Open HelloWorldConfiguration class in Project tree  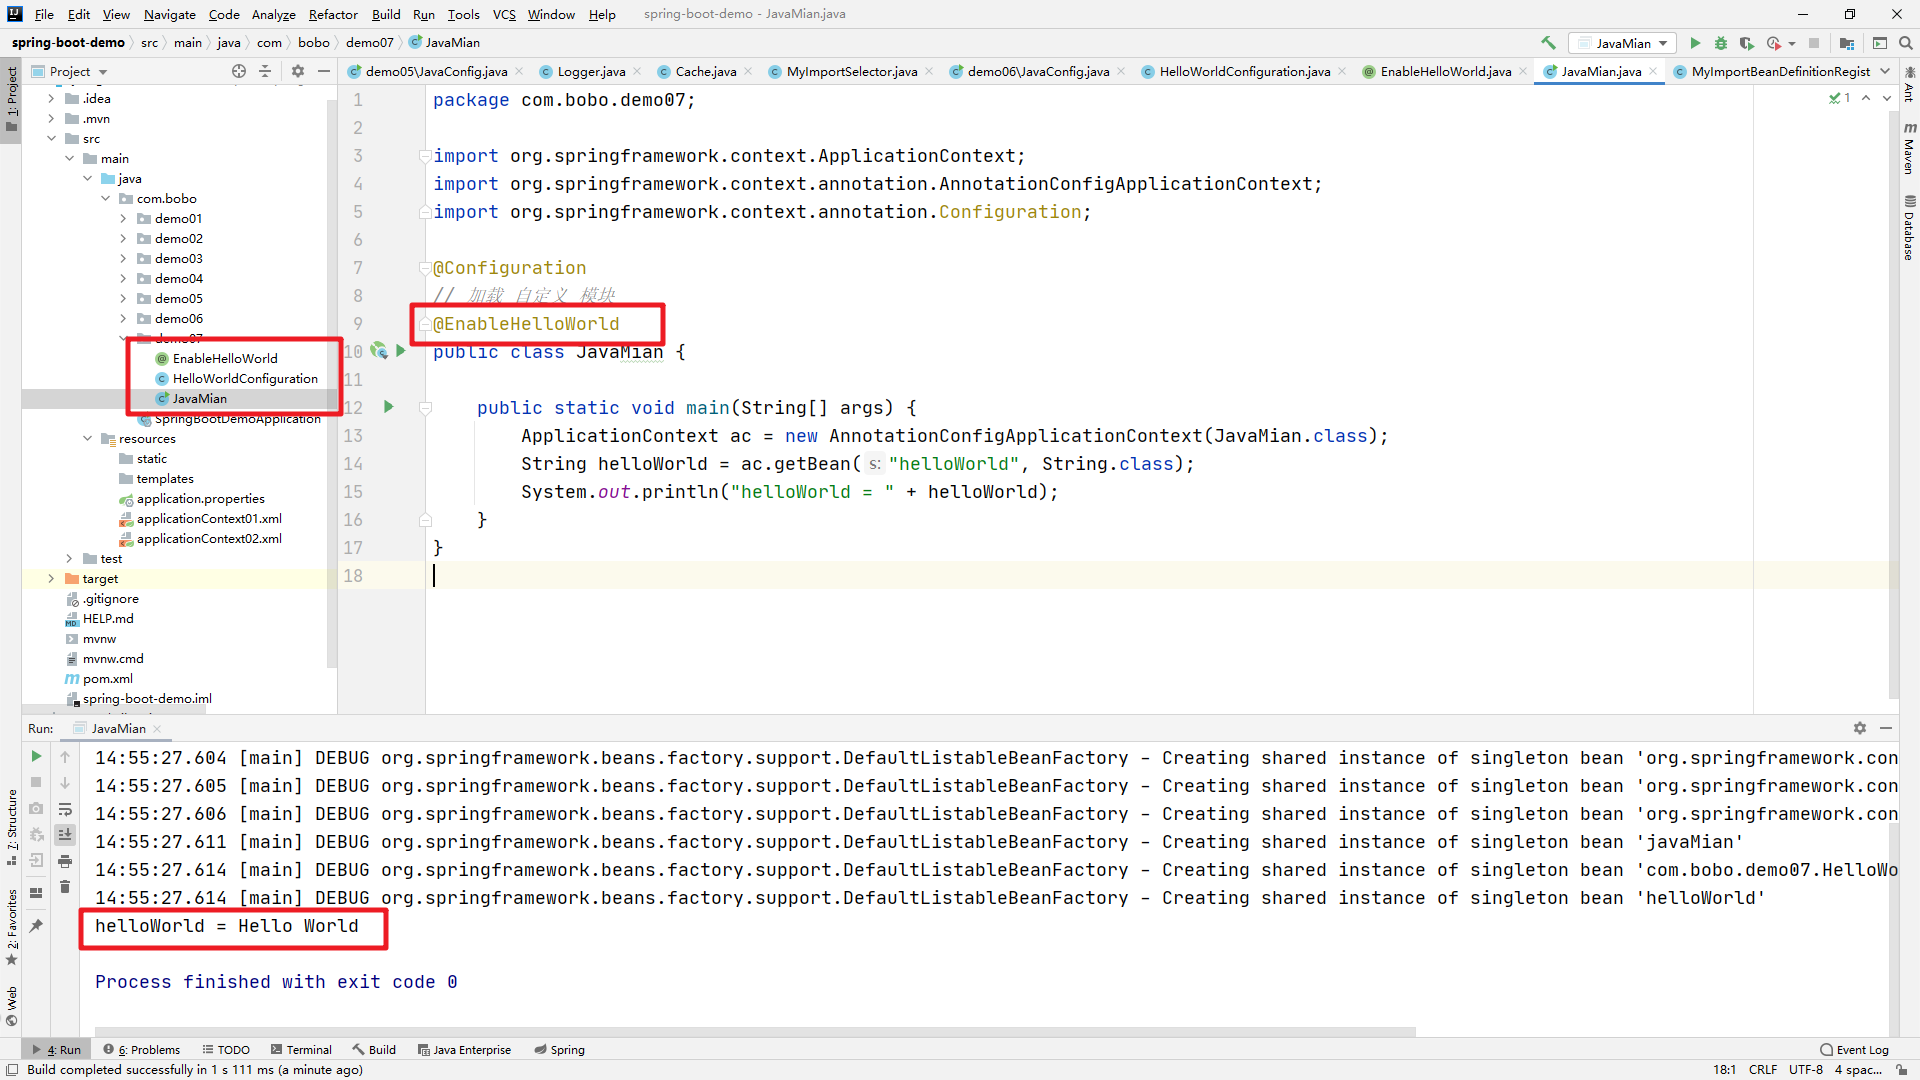click(x=245, y=379)
